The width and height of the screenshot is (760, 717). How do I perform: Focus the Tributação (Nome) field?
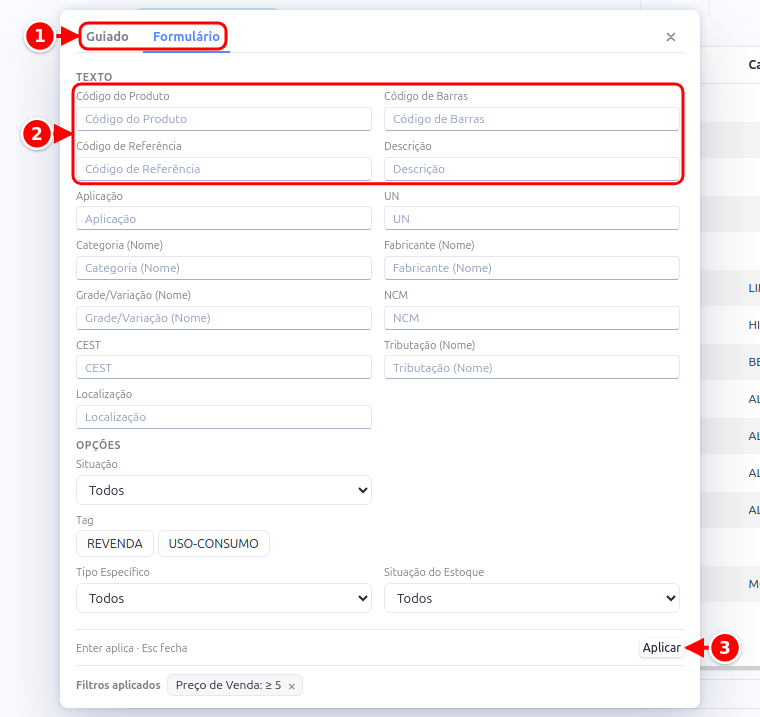point(532,367)
